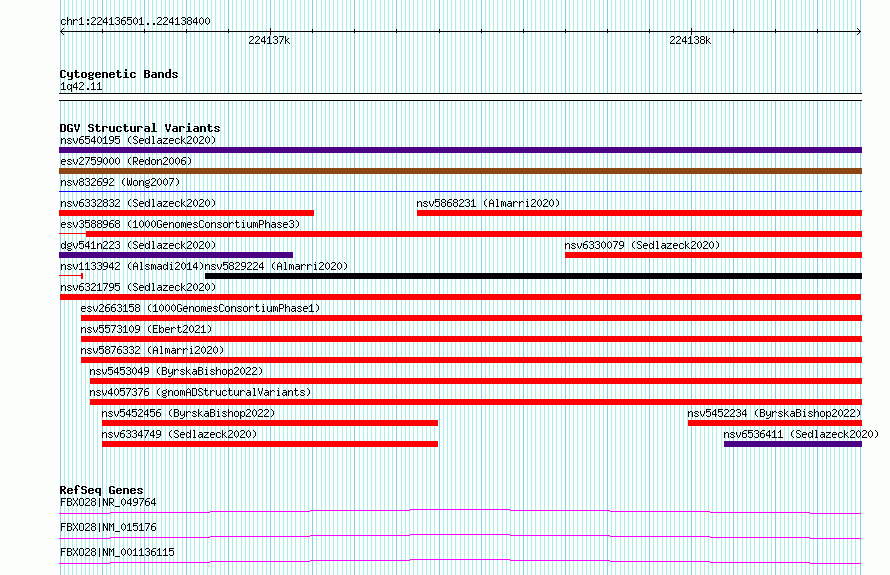Open nsv5876332 (Almarri2020) variant label
Screen dimensions: 890x575
point(152,350)
